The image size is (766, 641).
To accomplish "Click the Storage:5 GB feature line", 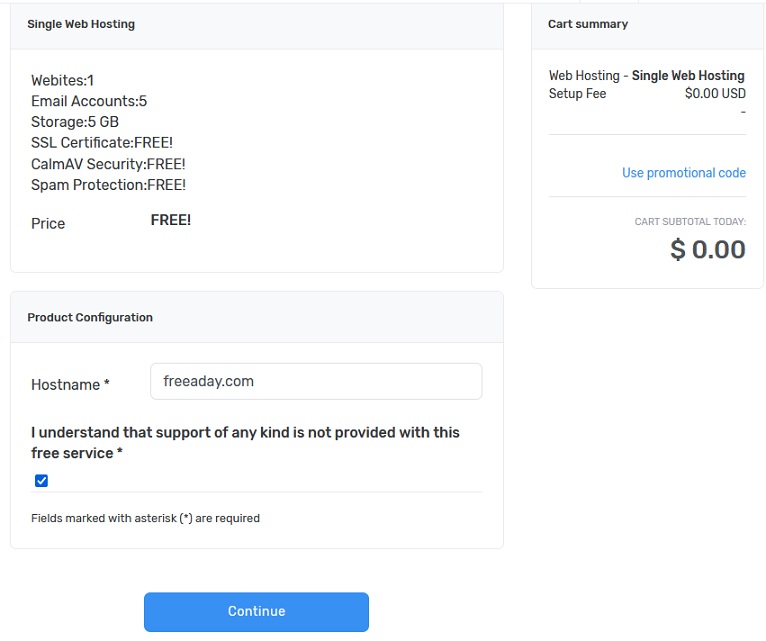I will tap(75, 122).
